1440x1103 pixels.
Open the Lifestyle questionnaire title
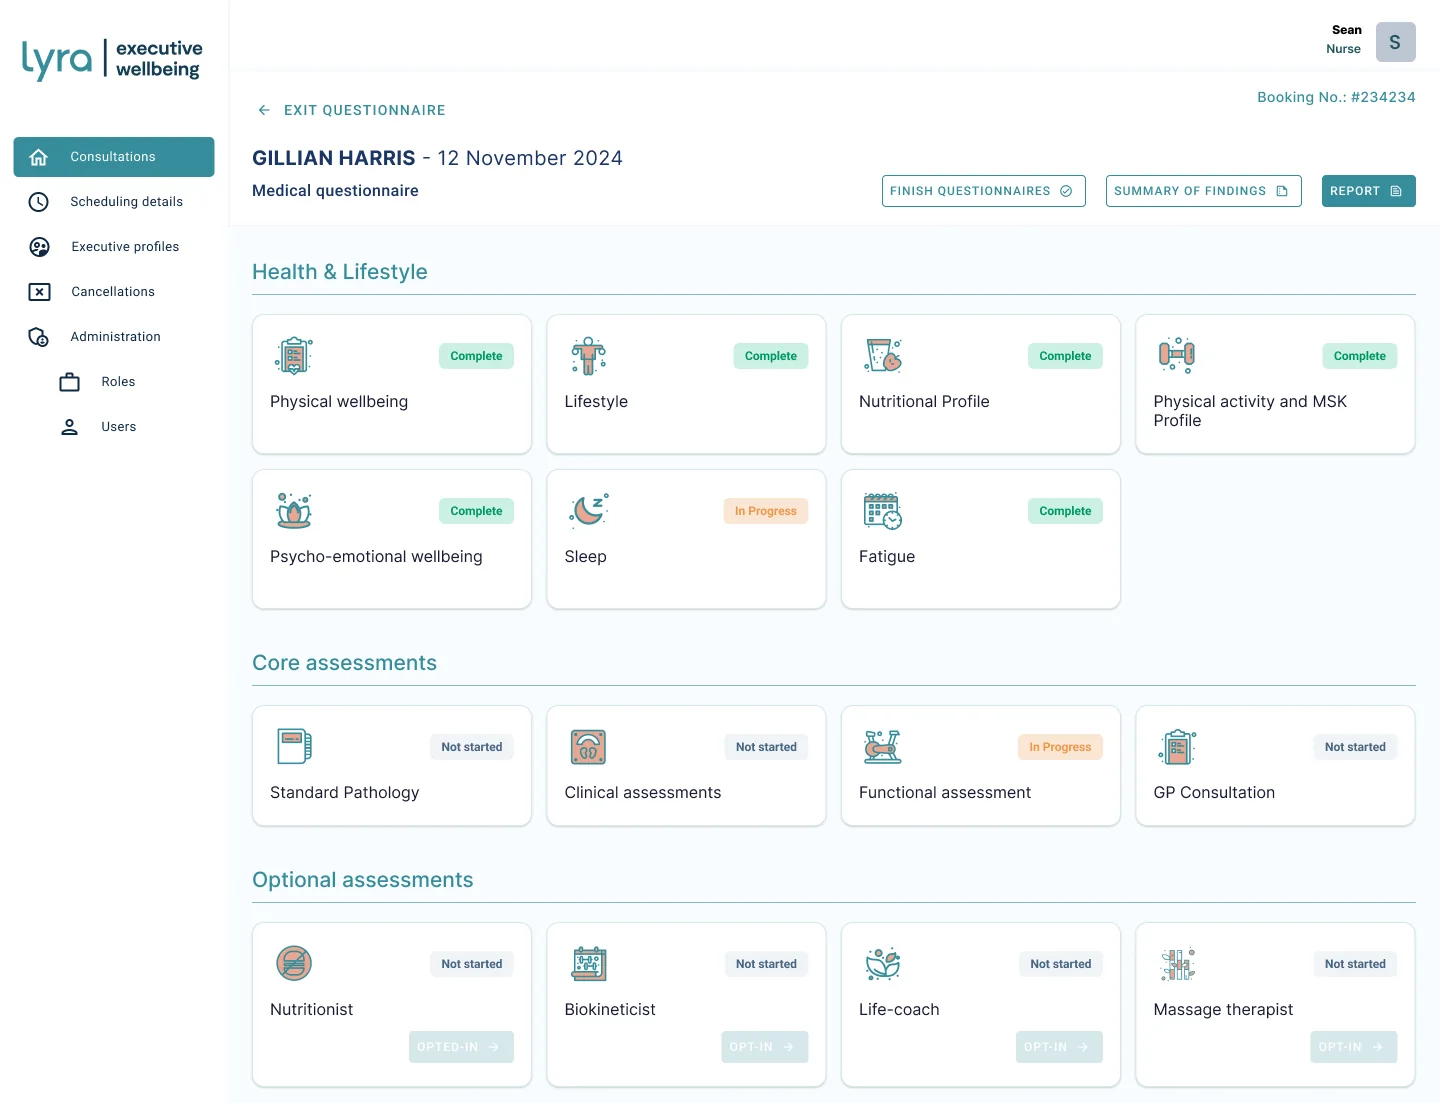click(596, 402)
